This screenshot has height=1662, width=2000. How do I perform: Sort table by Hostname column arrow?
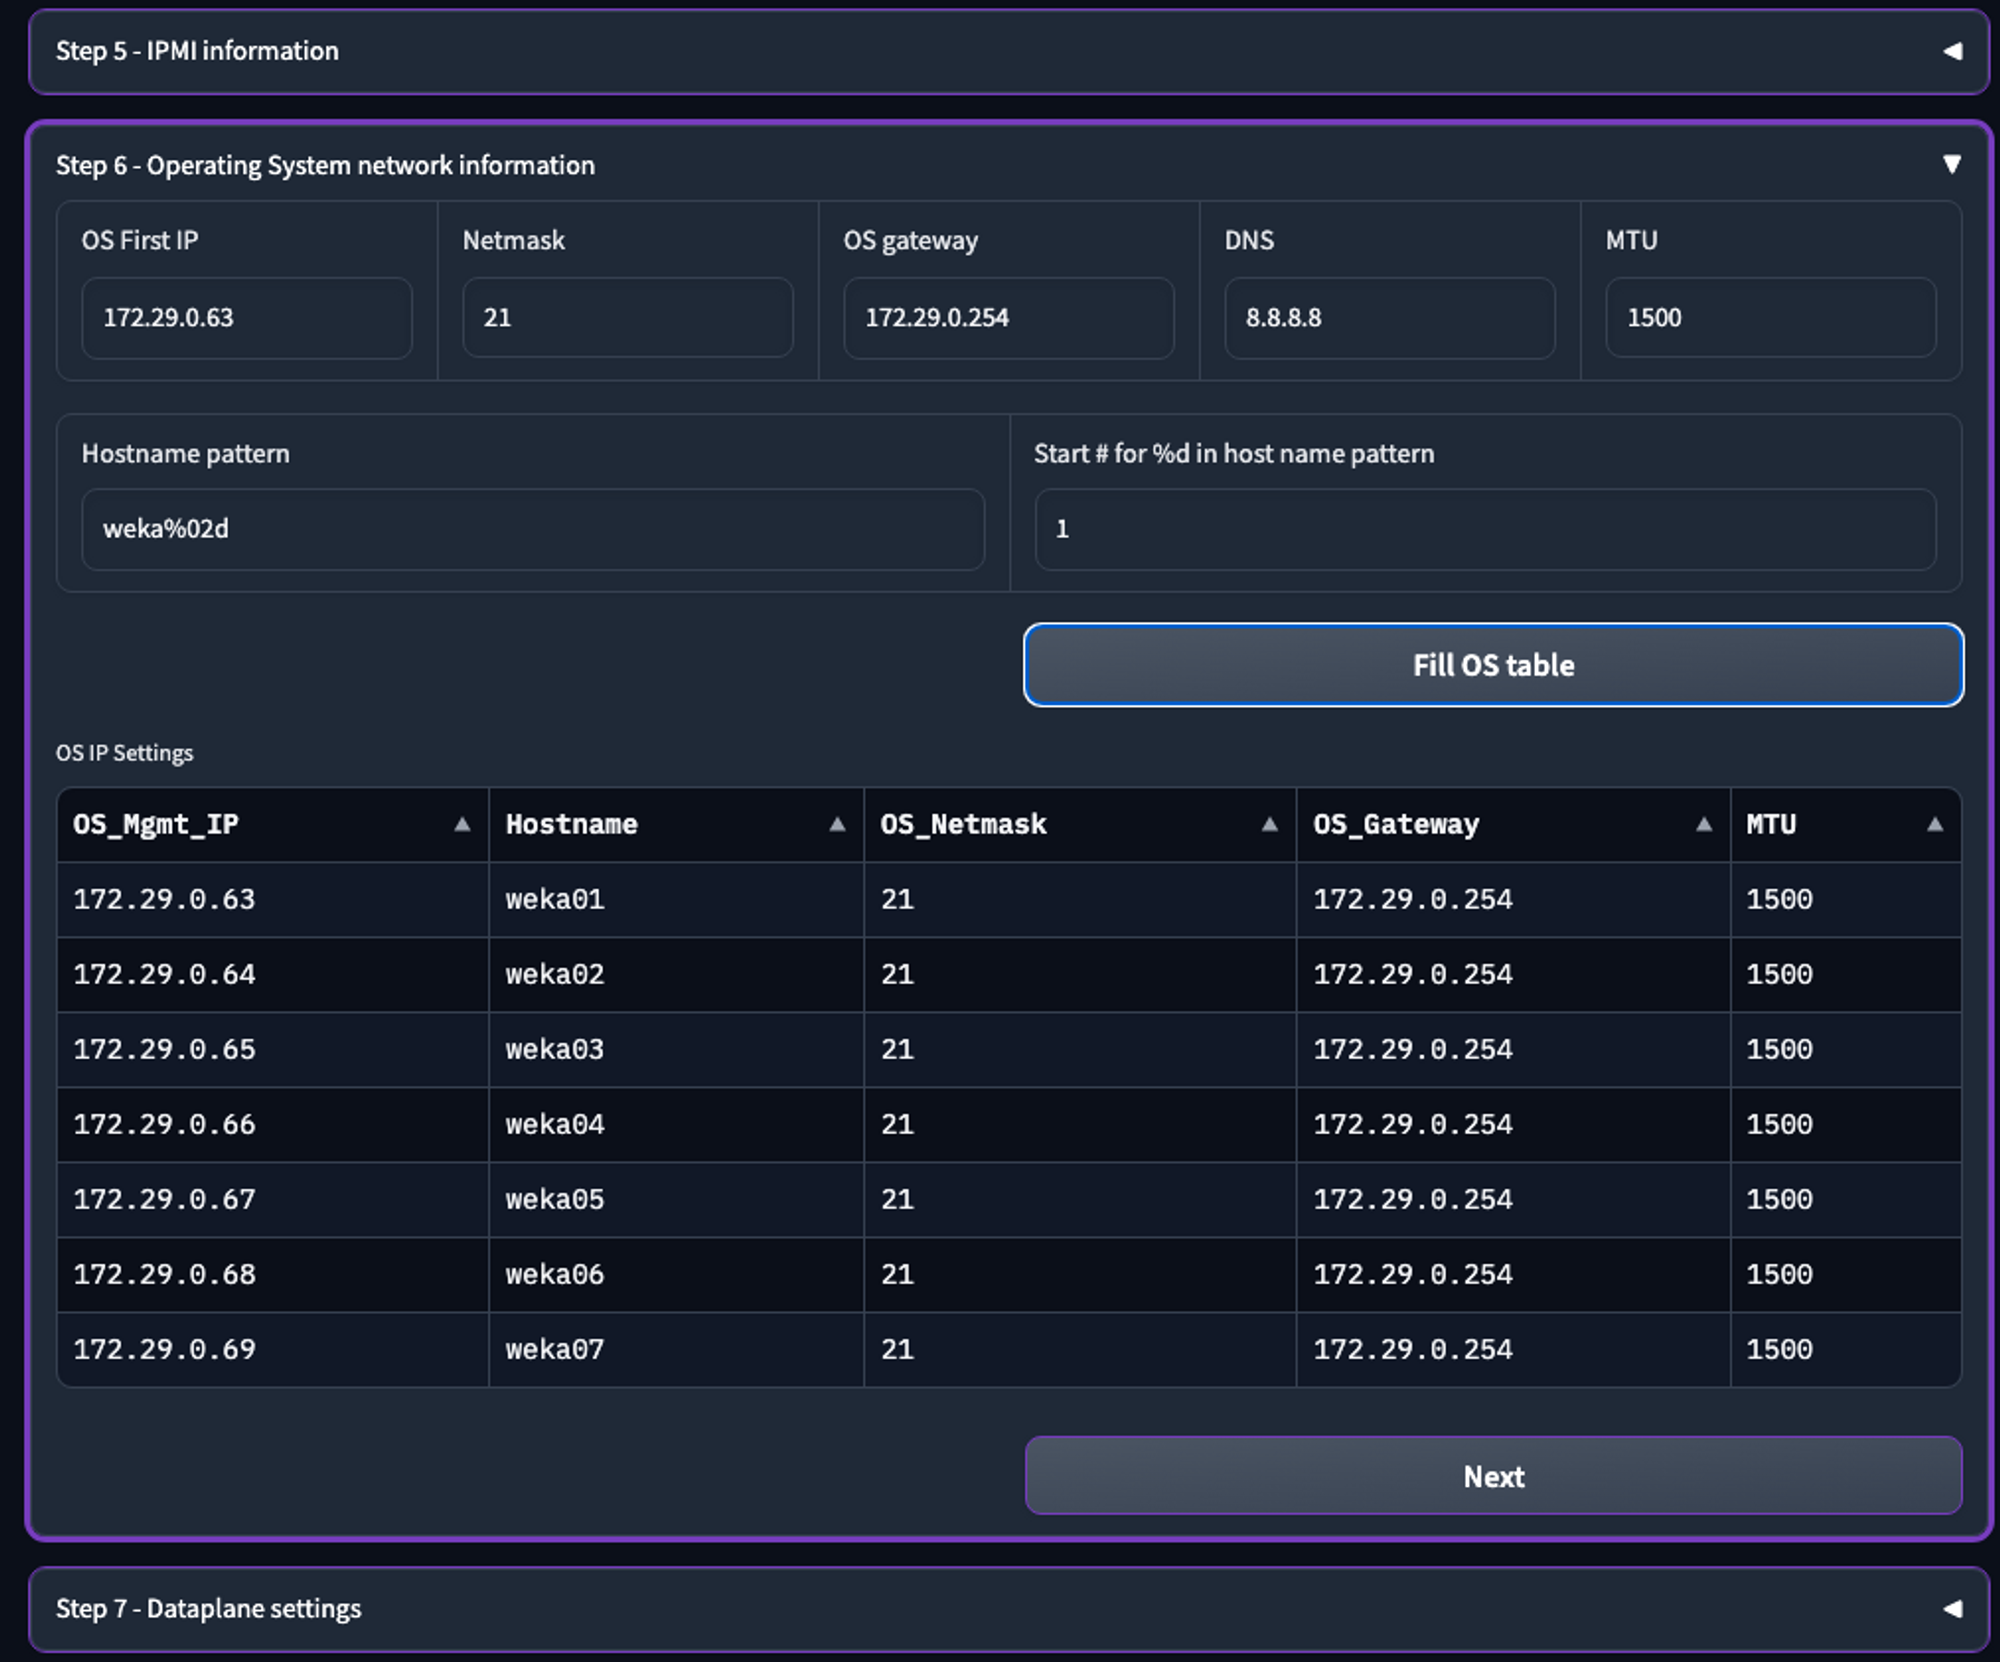(x=837, y=825)
